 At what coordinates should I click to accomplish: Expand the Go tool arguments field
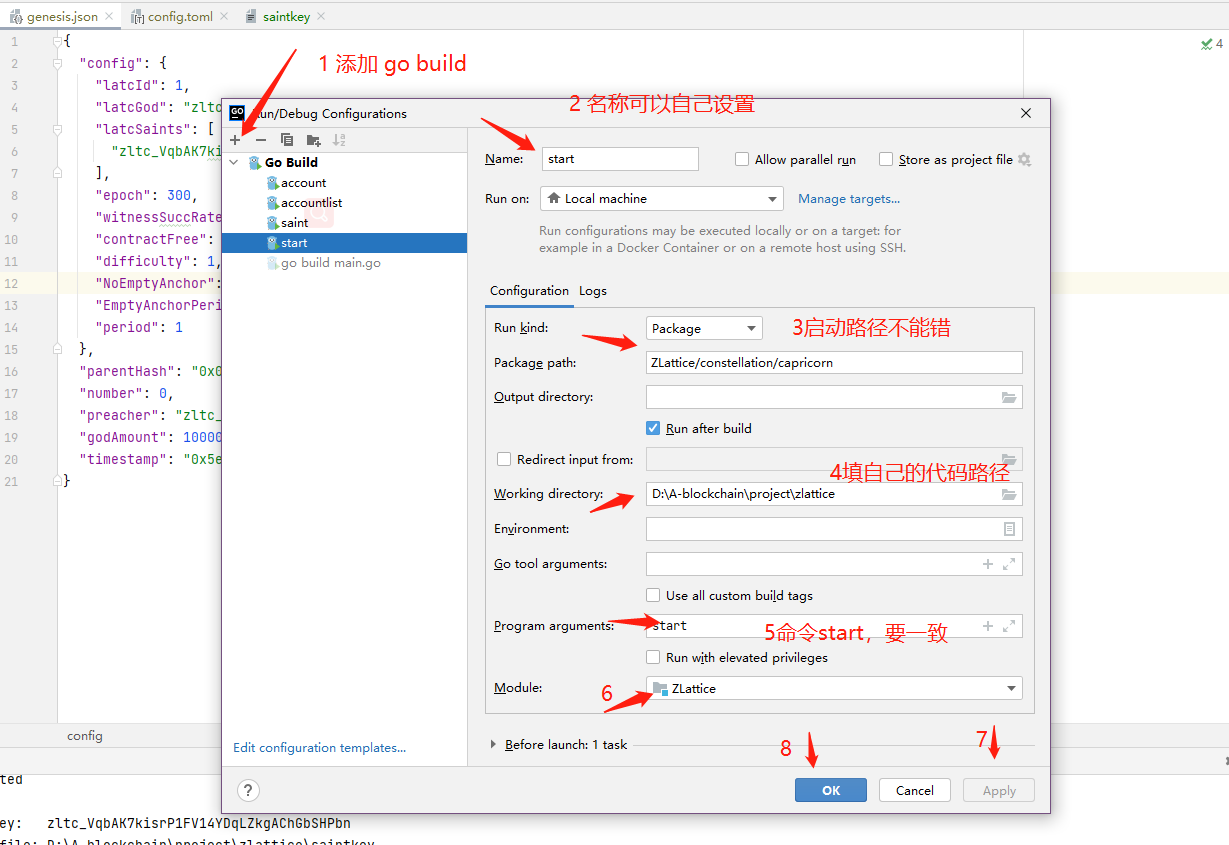[1009, 564]
